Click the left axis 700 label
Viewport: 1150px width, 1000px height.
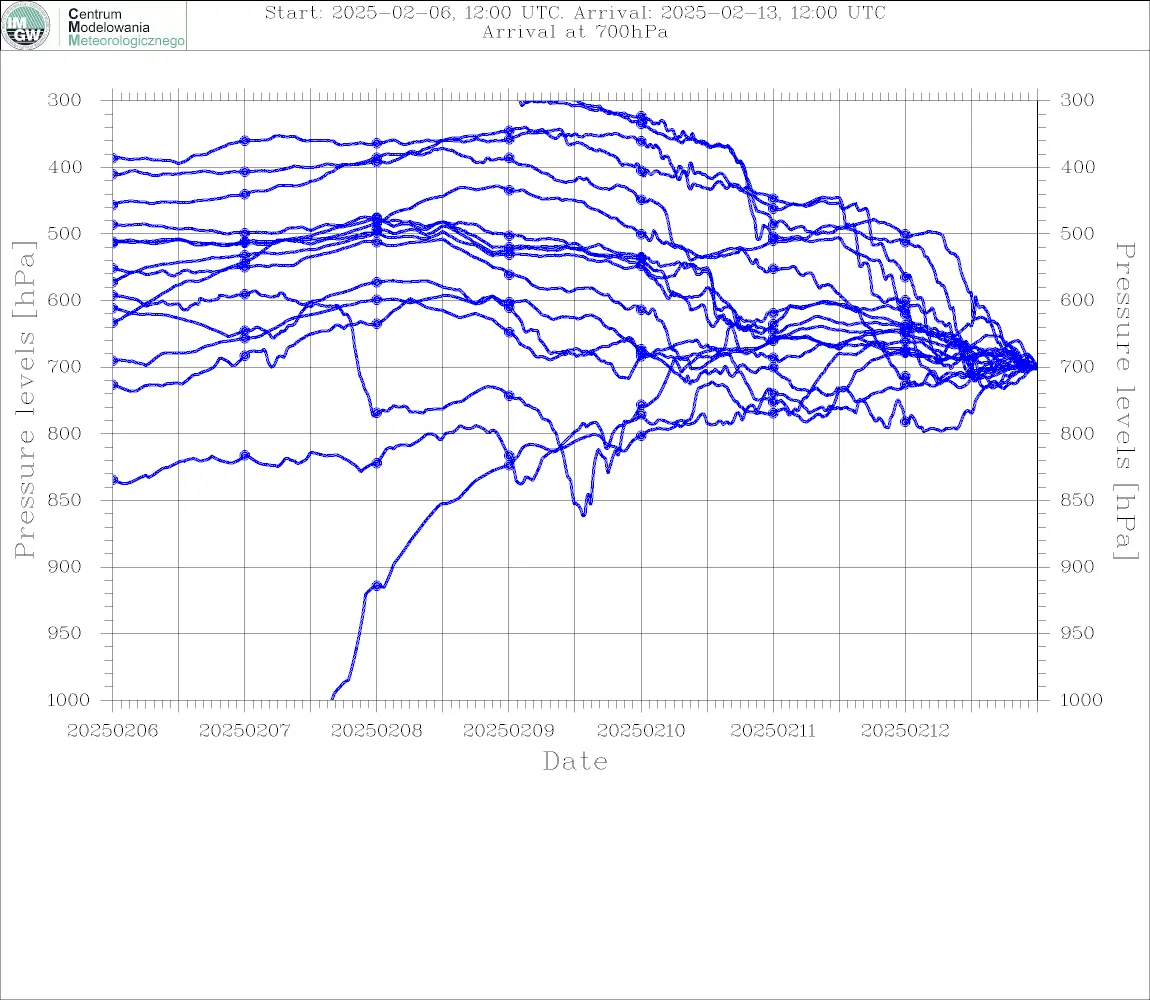[x=65, y=367]
